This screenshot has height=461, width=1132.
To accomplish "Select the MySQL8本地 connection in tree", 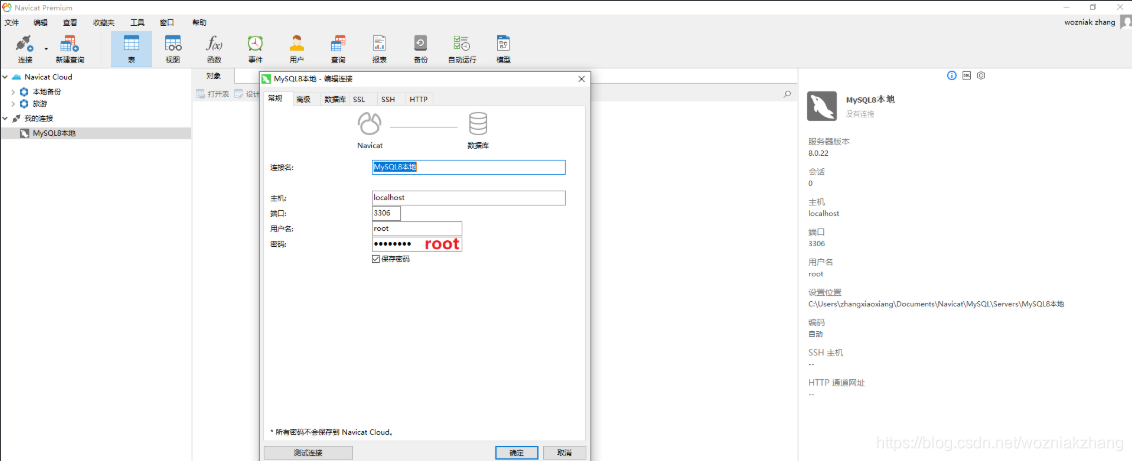I will (x=95, y=133).
